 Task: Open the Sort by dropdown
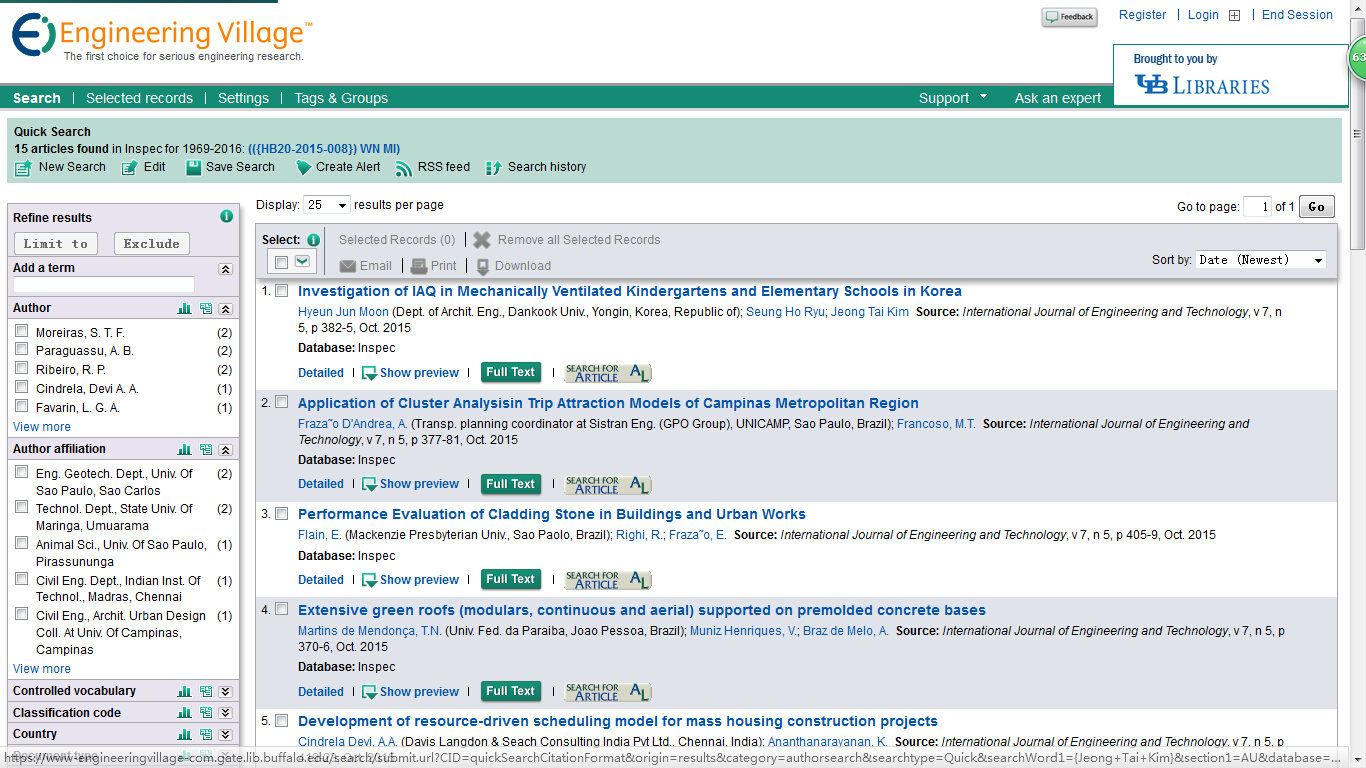pyautogui.click(x=1260, y=259)
